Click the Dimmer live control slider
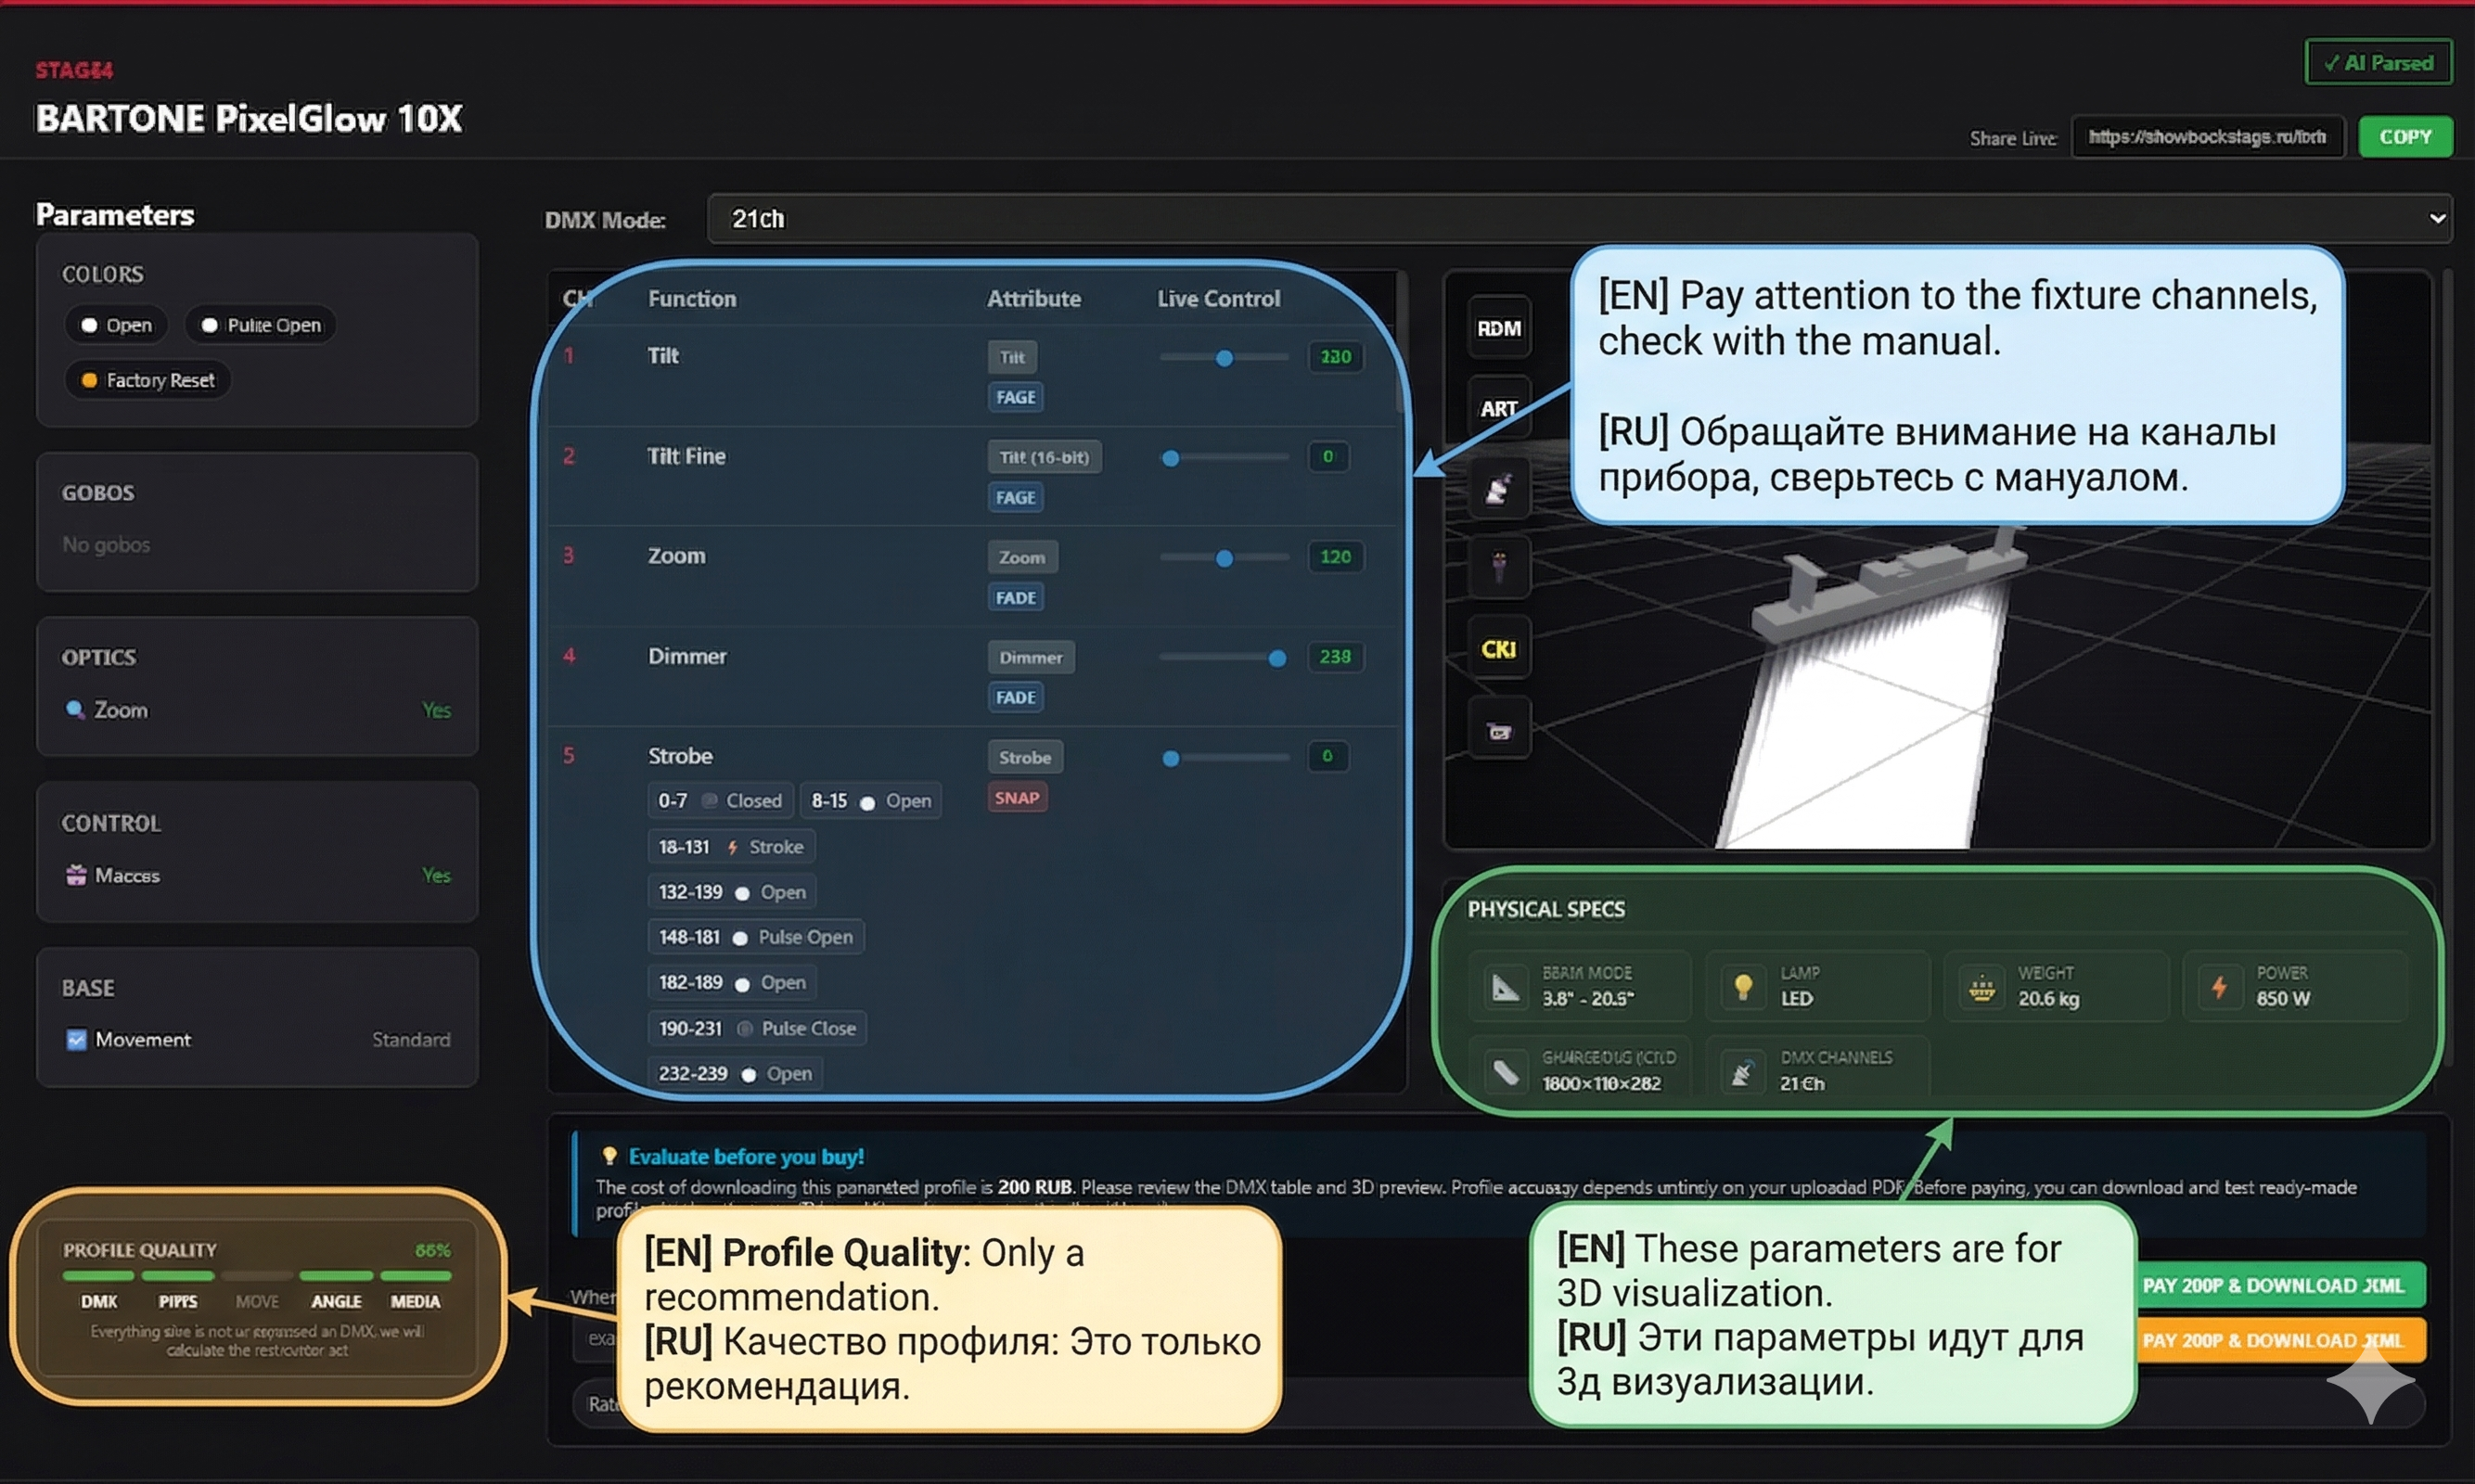The image size is (2475, 1484). [x=1222, y=657]
